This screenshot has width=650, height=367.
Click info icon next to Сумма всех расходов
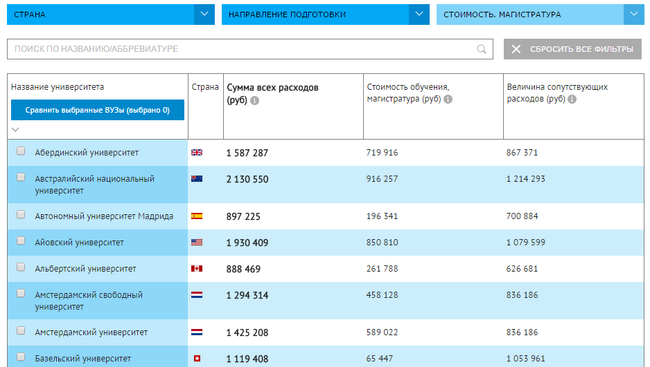coord(255,100)
